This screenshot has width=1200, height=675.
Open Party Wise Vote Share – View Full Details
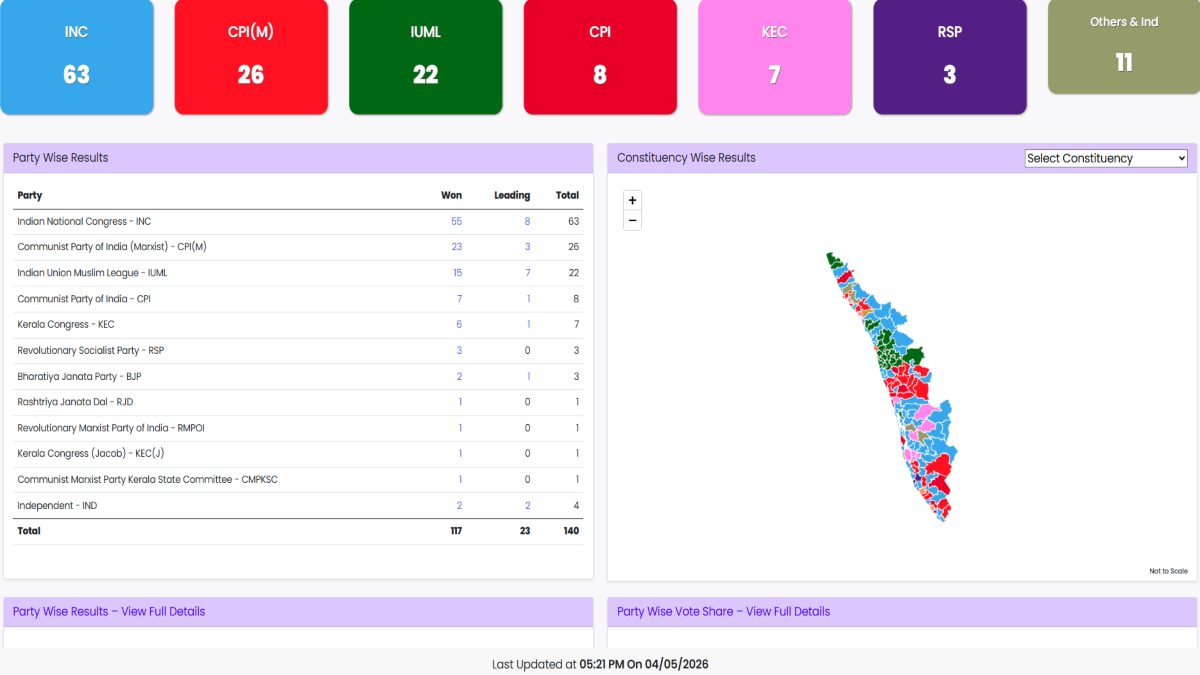pyautogui.click(x=724, y=611)
